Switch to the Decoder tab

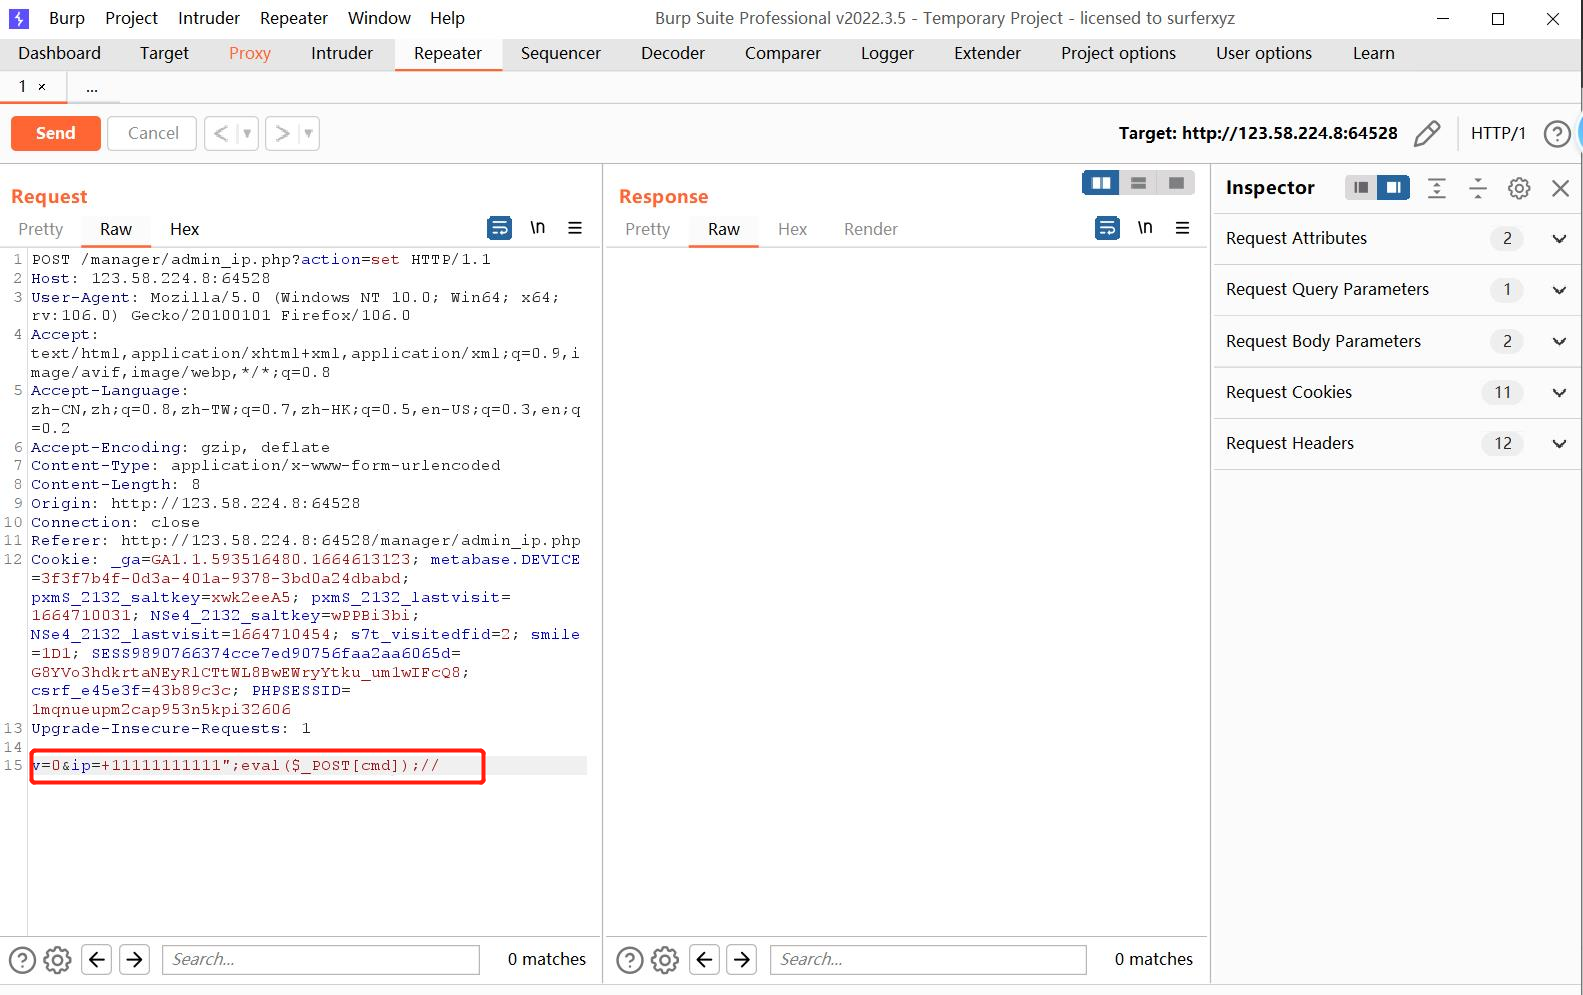click(673, 53)
